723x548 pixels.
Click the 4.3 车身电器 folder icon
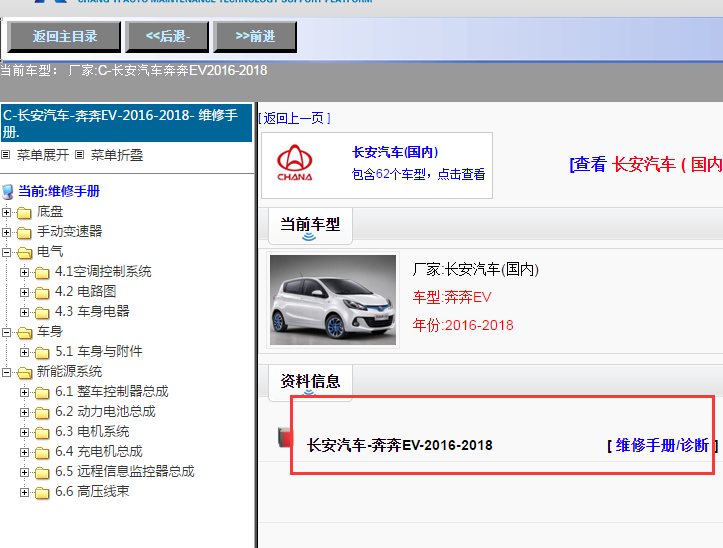coord(42,312)
